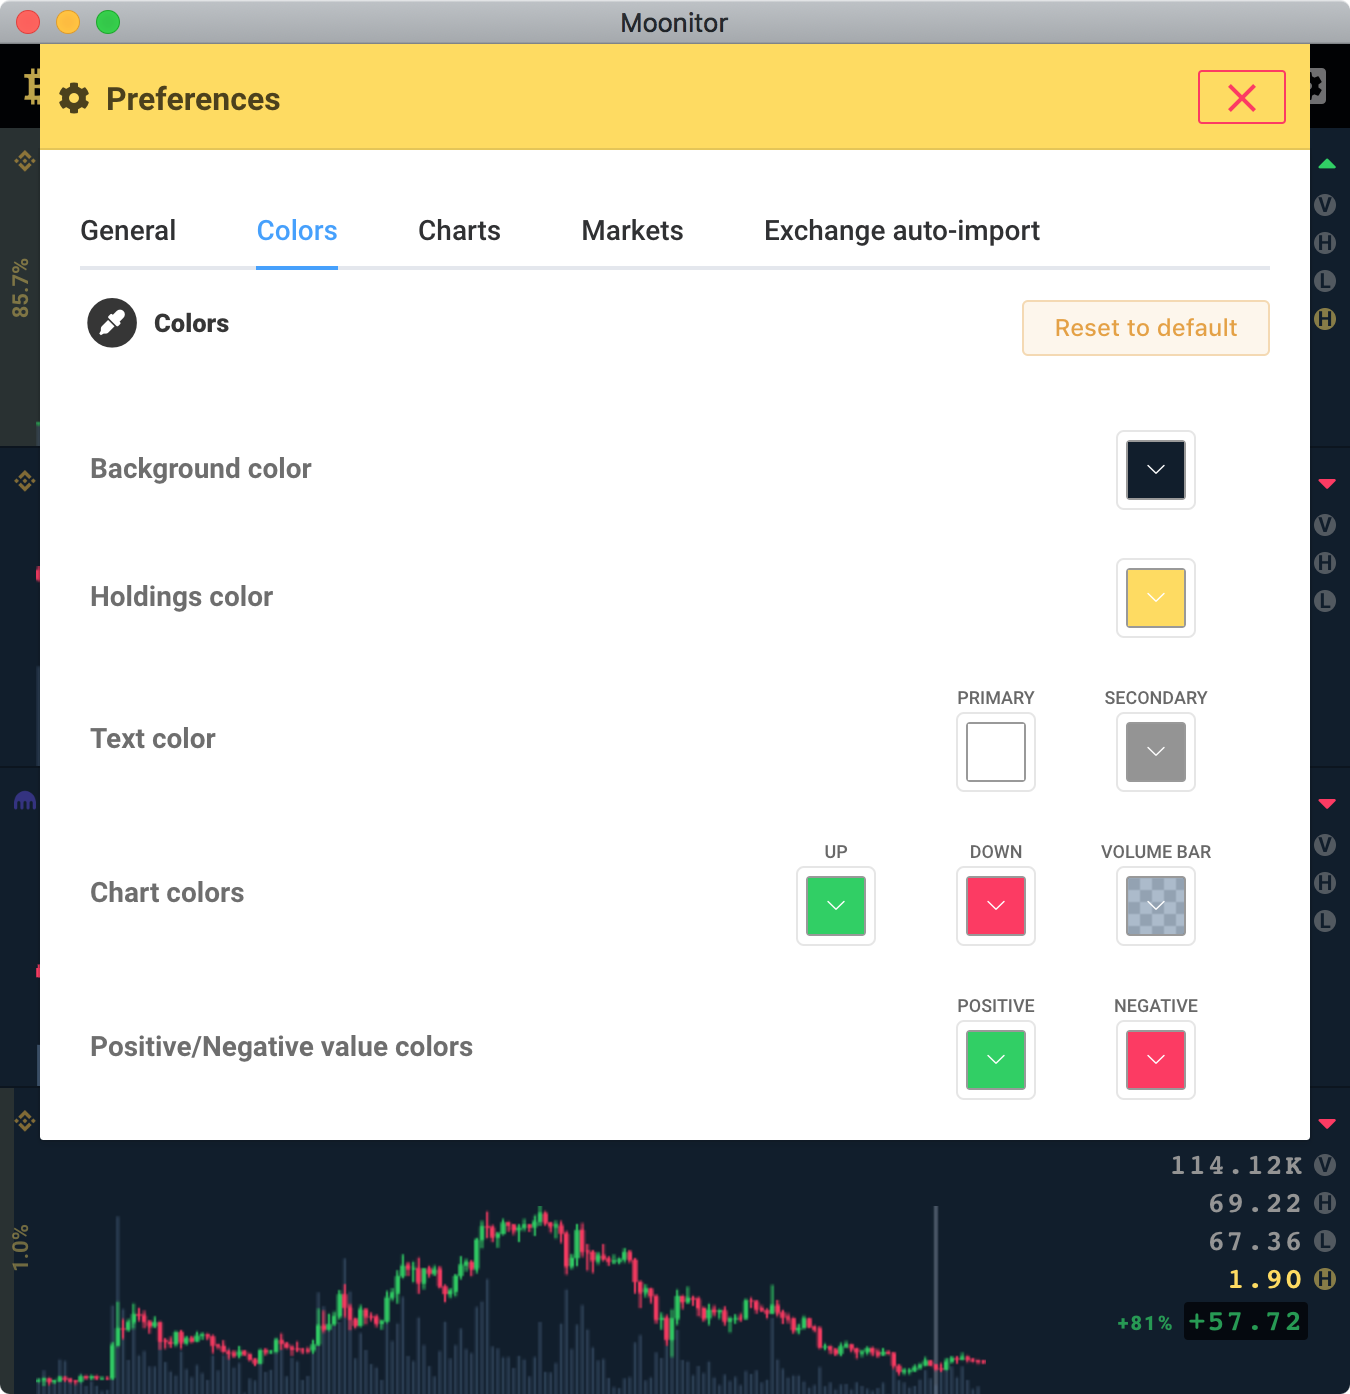The image size is (1350, 1394).
Task: Open the Holdings color picker dropdown
Action: click(x=1155, y=598)
